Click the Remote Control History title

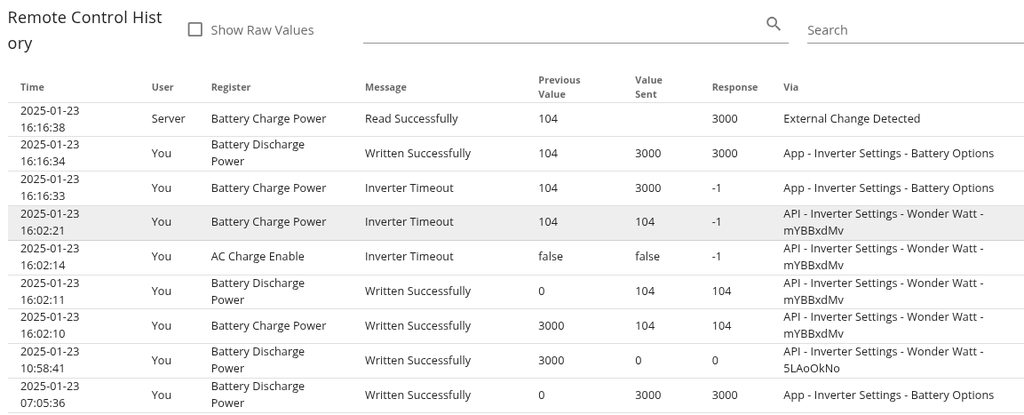coord(84,32)
